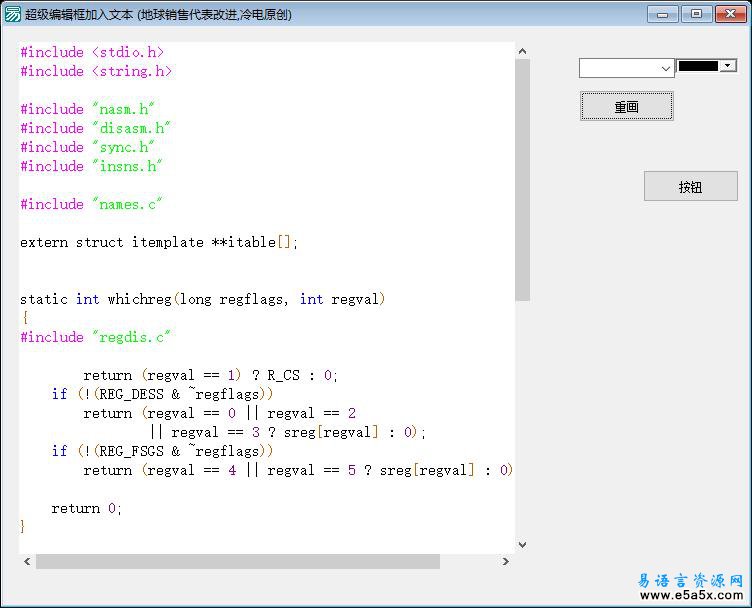
Task: Click the 'R_CS : 0;' return line
Action: tap(211, 375)
